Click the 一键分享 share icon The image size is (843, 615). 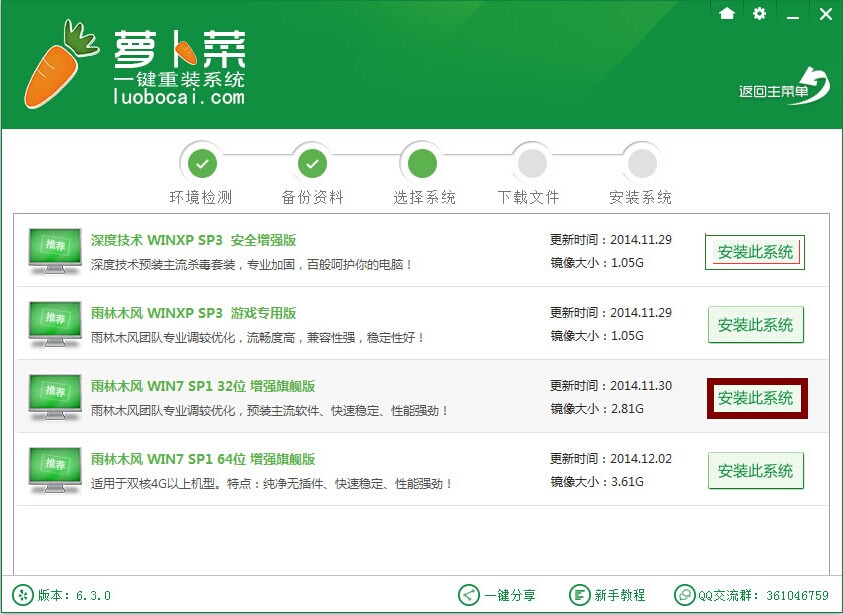(x=468, y=595)
